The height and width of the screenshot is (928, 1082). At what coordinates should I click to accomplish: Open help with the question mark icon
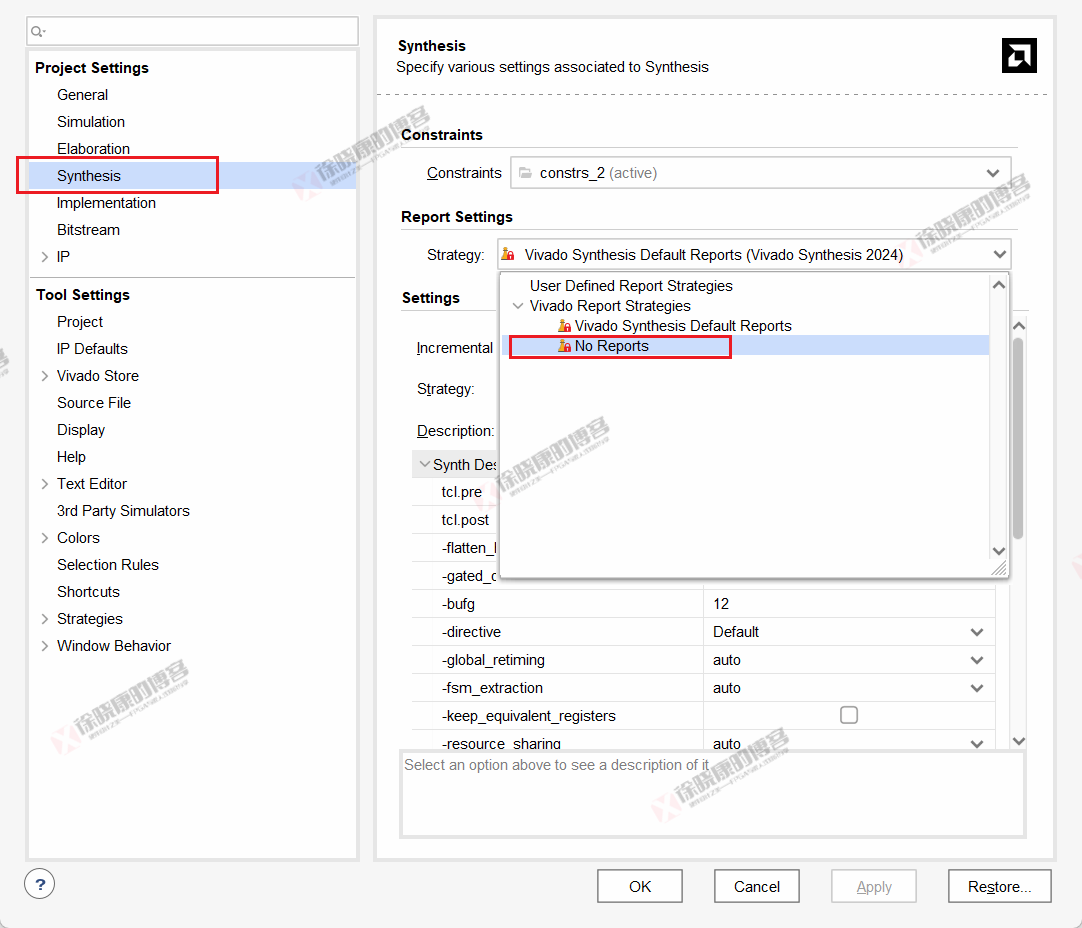click(x=40, y=884)
